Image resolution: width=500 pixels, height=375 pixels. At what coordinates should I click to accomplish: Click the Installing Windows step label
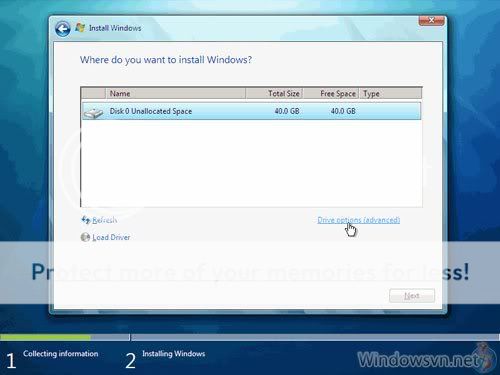174,354
